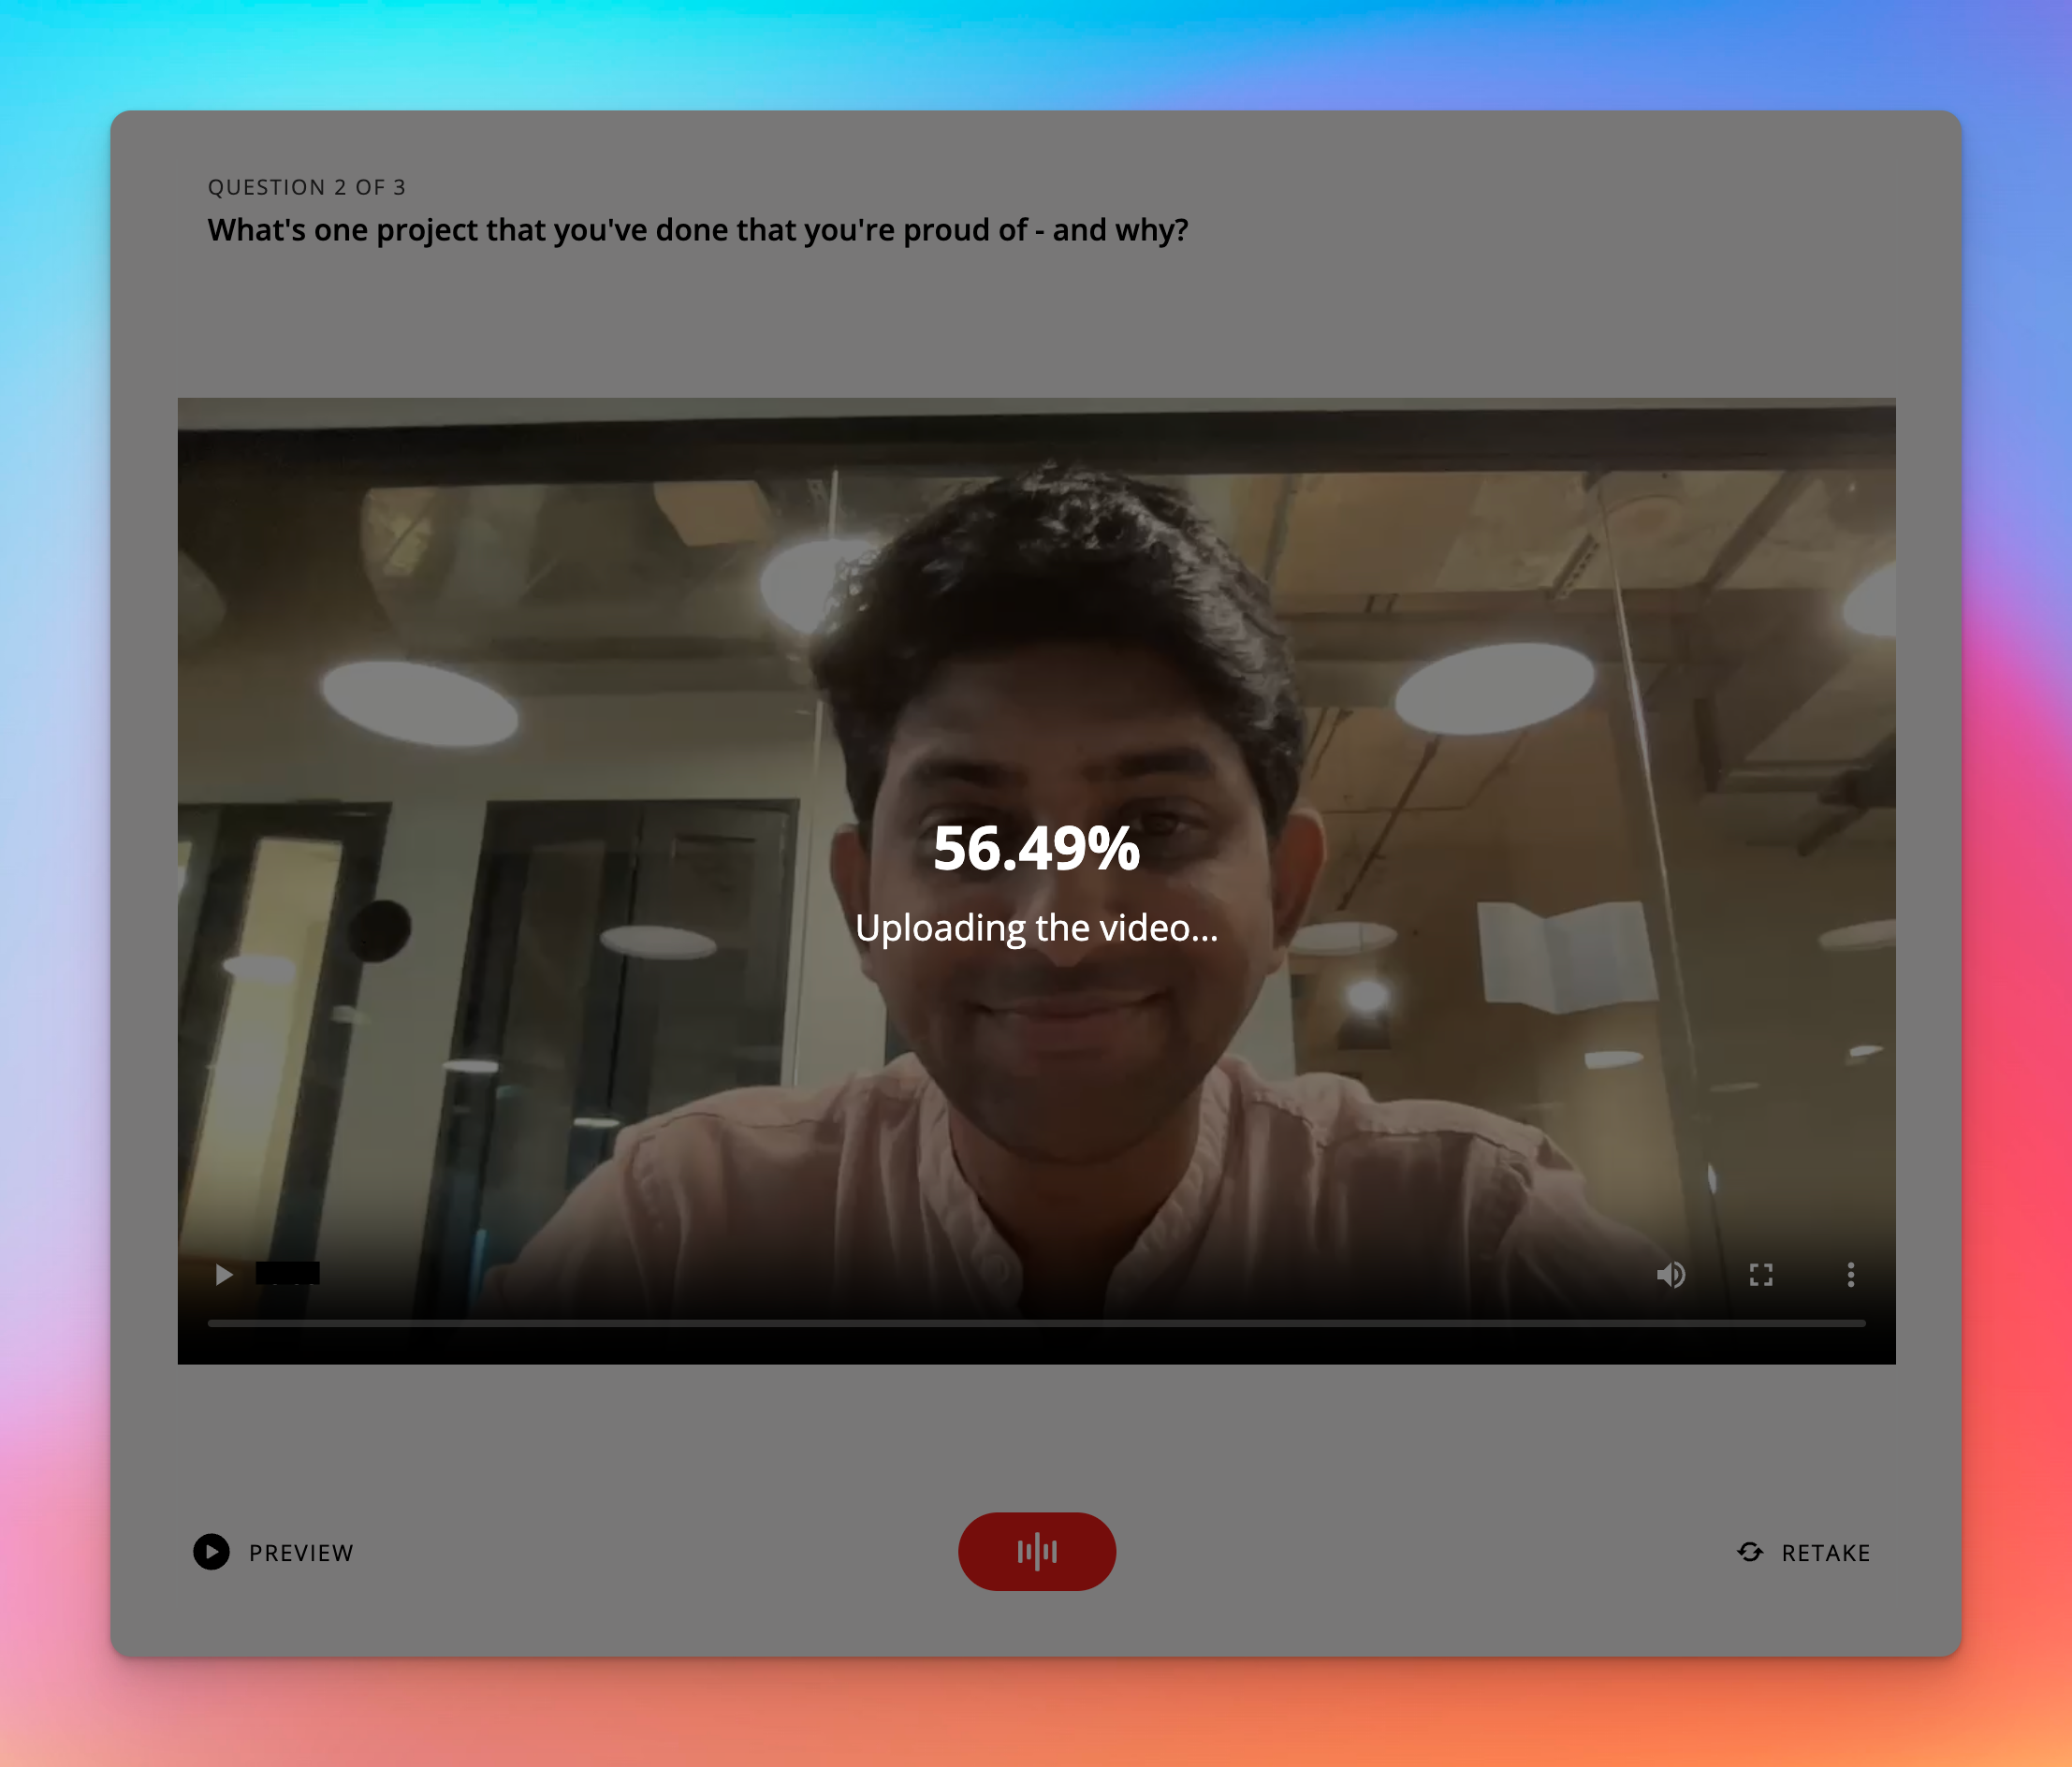Click the RETAKE text label

[x=1825, y=1553]
